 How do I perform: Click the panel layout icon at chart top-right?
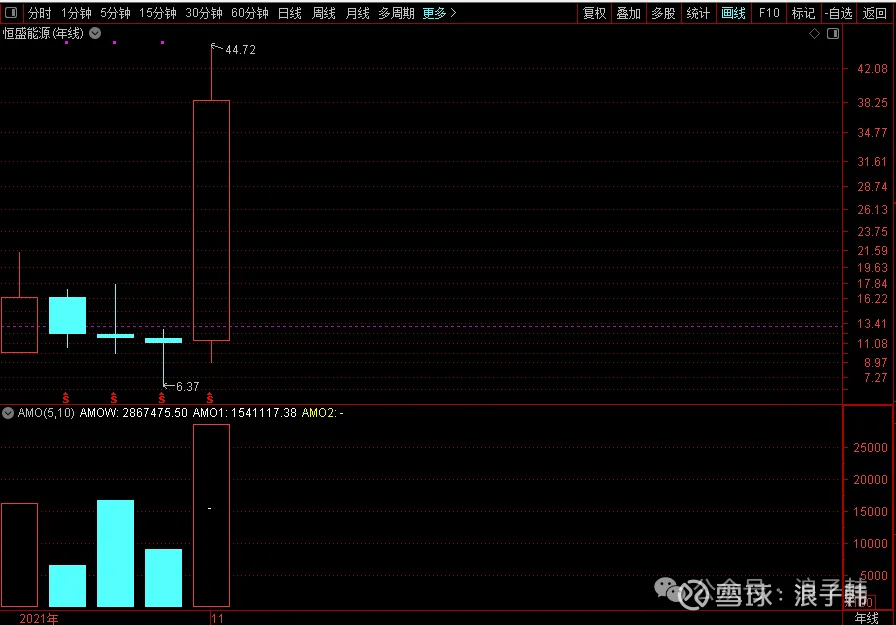tap(830, 33)
